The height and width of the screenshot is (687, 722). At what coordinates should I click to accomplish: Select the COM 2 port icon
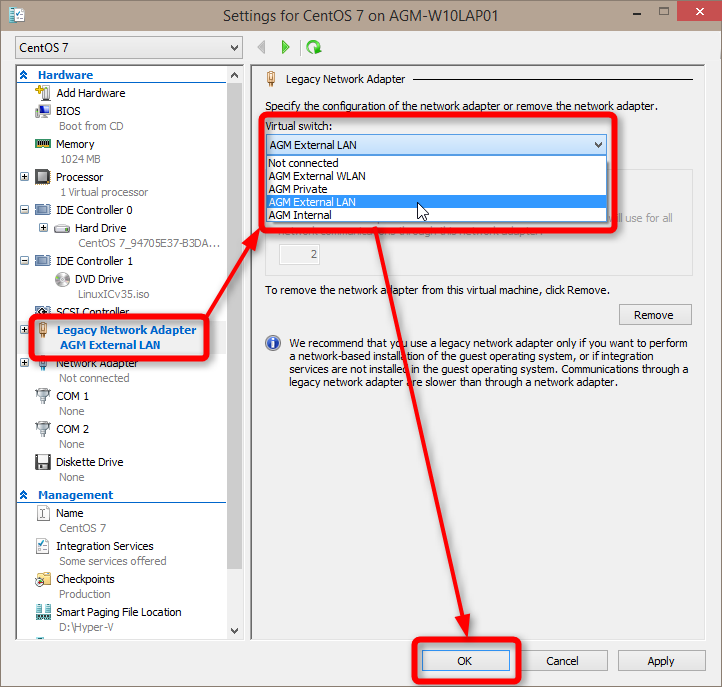(x=43, y=429)
